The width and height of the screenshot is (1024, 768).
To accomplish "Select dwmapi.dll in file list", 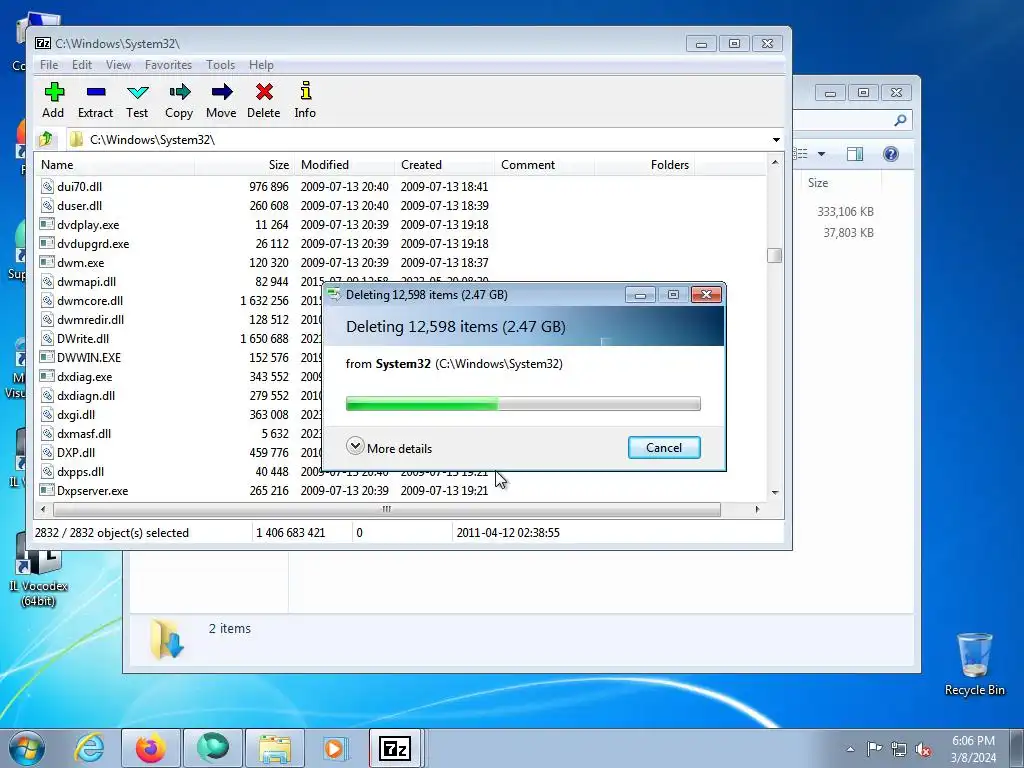I will click(x=86, y=281).
